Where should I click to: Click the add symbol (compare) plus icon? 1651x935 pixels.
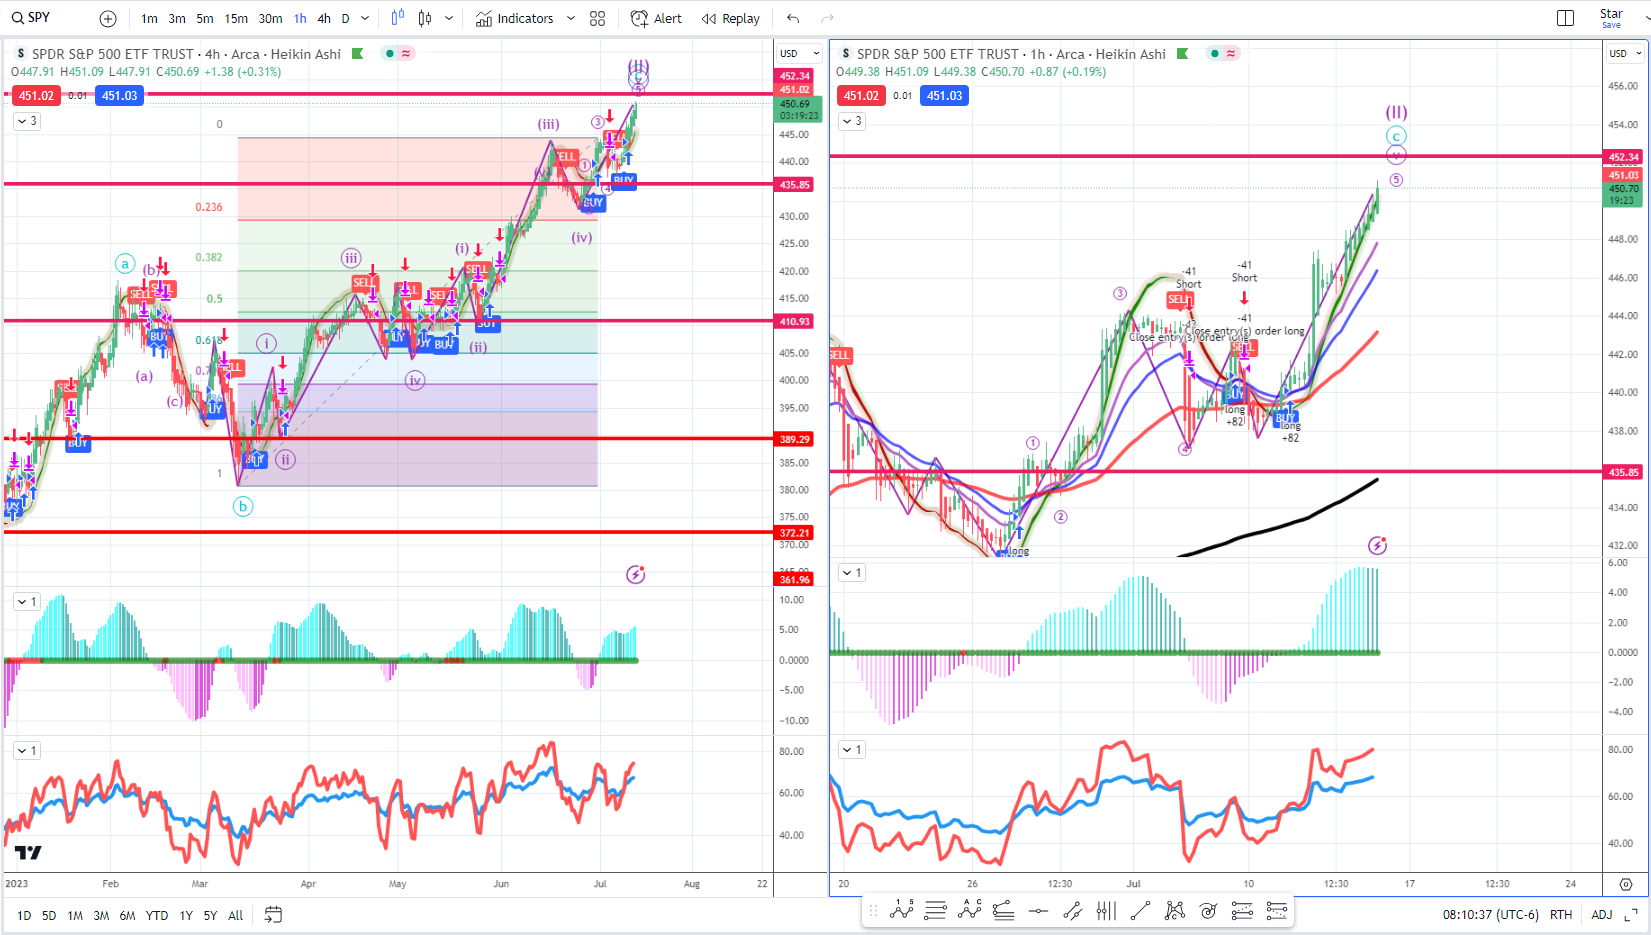coord(108,18)
